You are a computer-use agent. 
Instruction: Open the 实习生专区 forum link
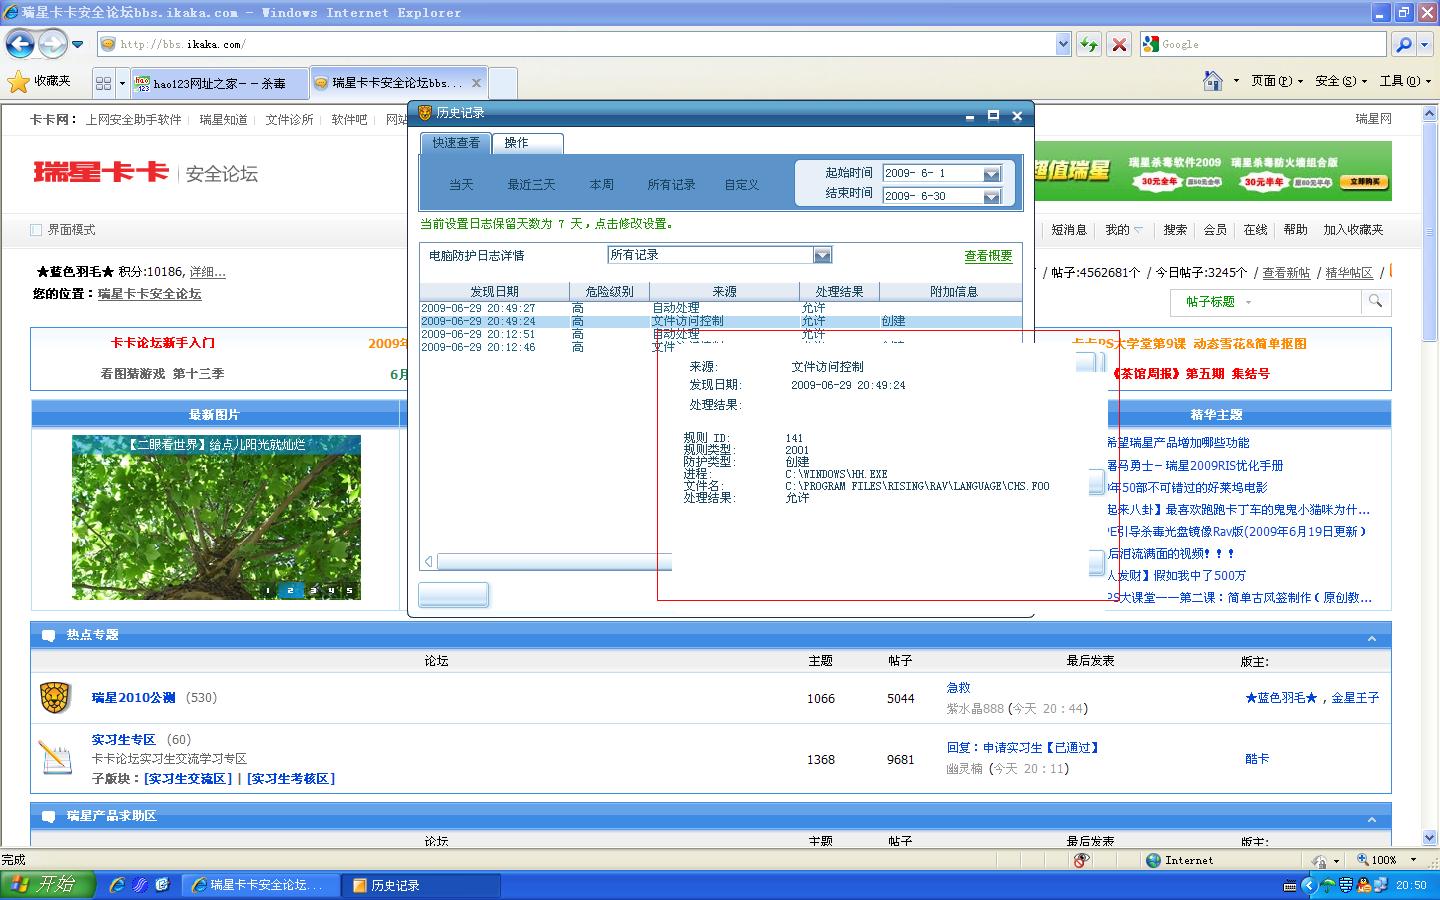[124, 740]
